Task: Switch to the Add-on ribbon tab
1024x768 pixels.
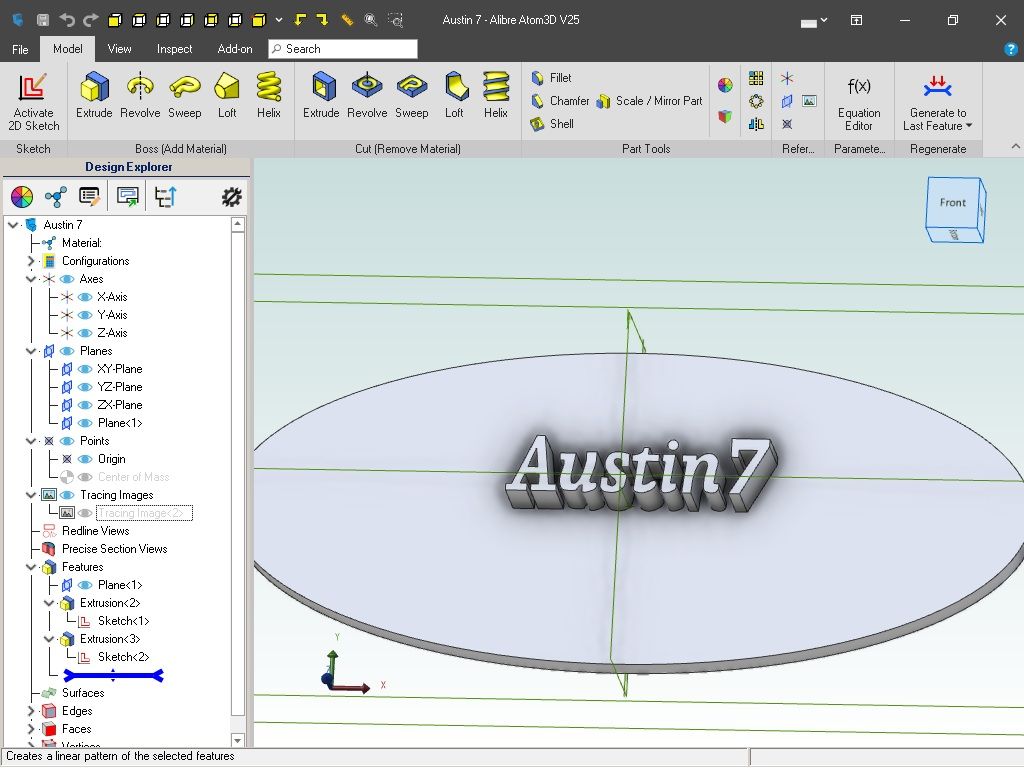Action: [235, 49]
